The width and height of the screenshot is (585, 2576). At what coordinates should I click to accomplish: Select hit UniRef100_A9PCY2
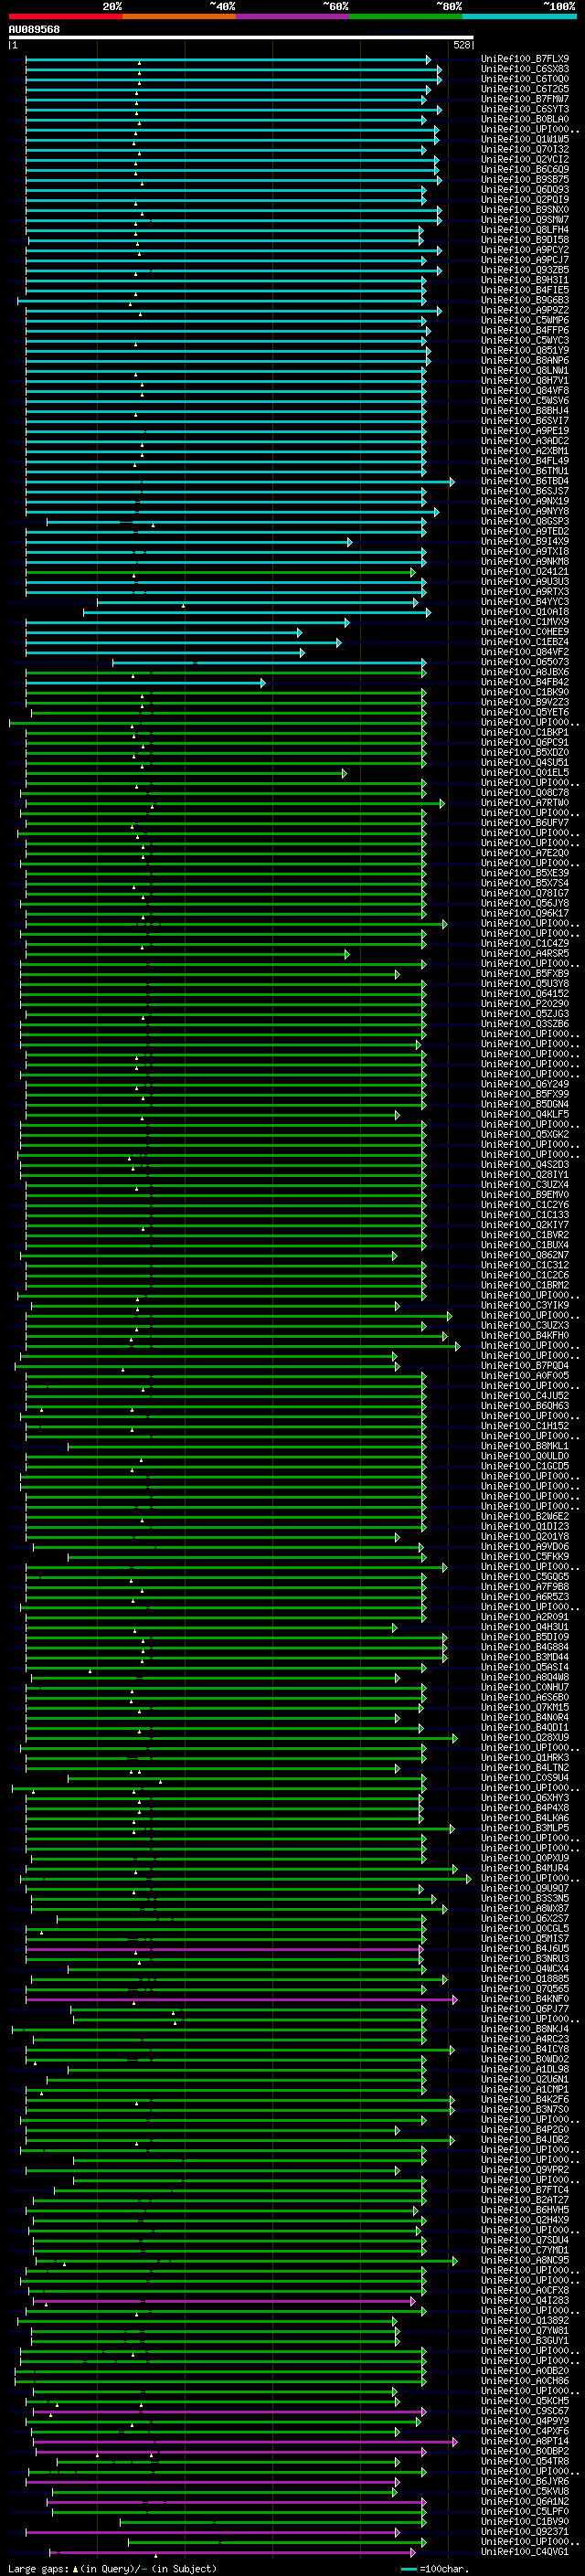pyautogui.click(x=525, y=250)
